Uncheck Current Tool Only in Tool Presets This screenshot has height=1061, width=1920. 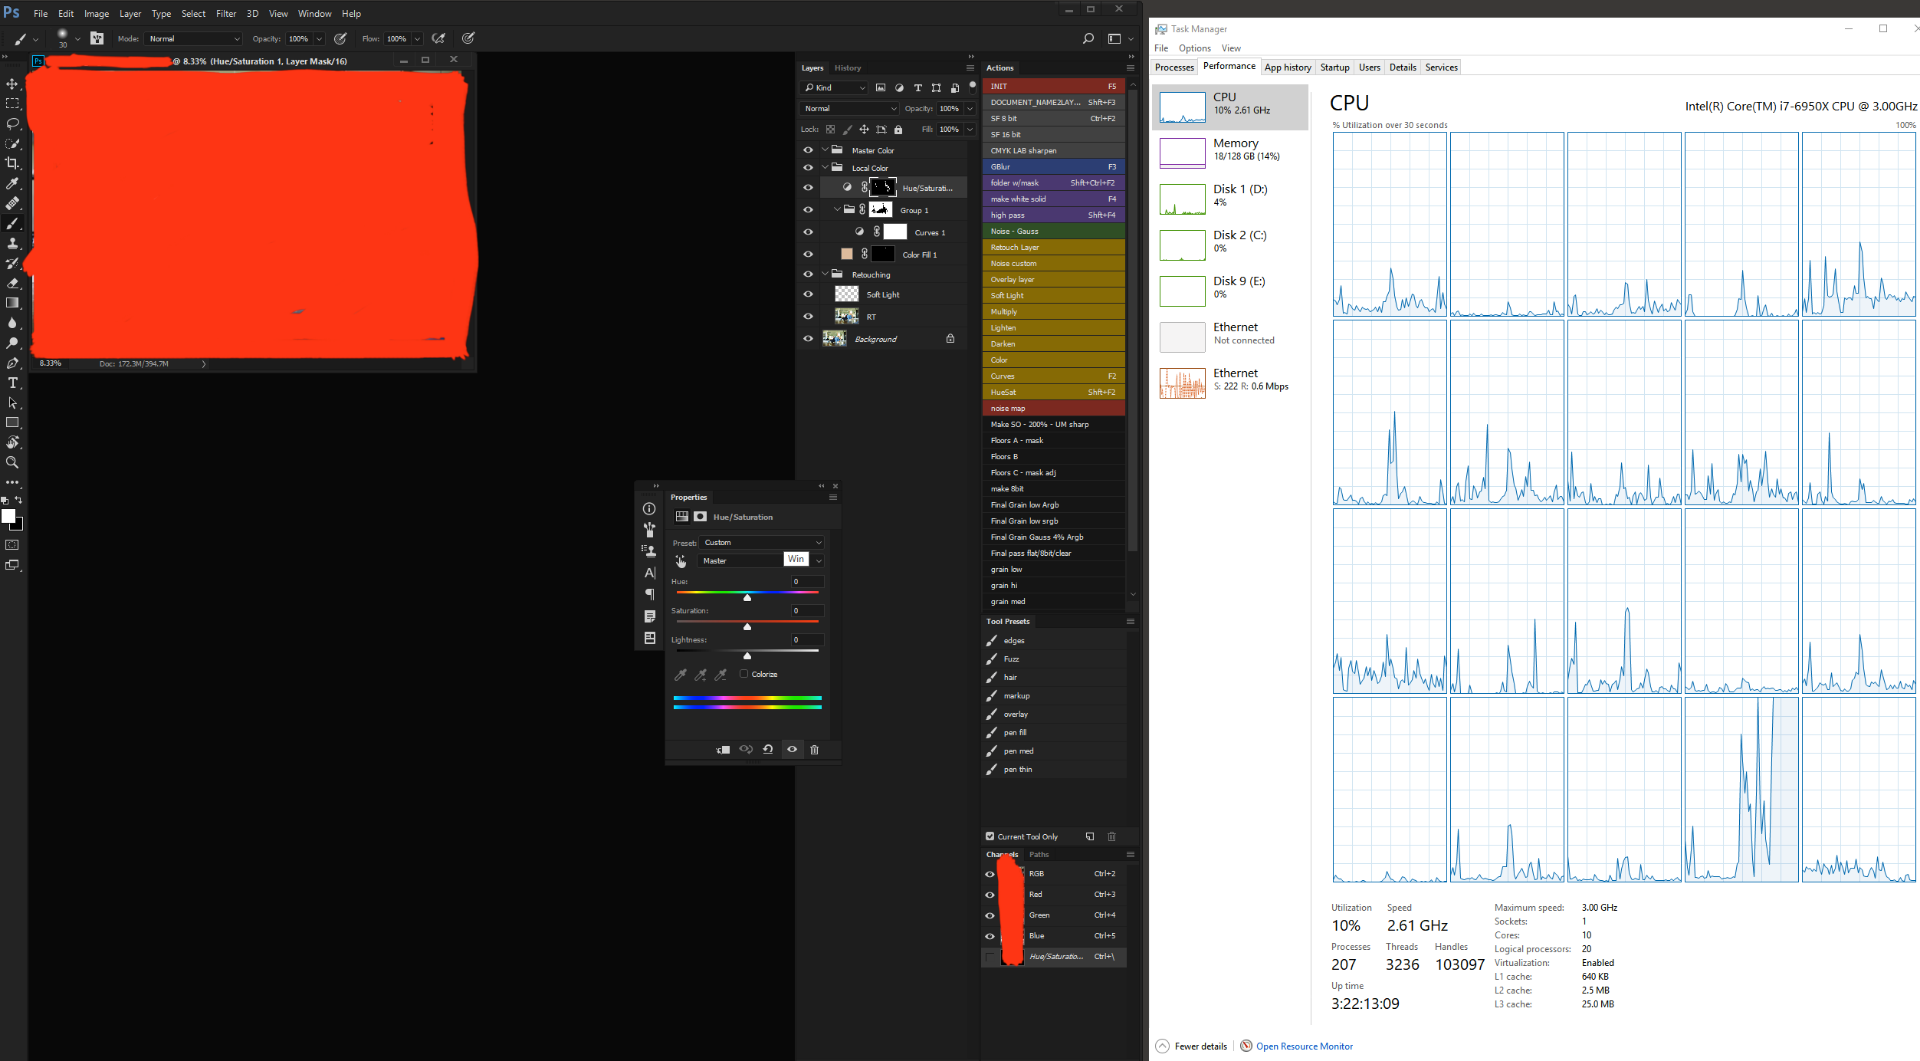[x=989, y=836]
